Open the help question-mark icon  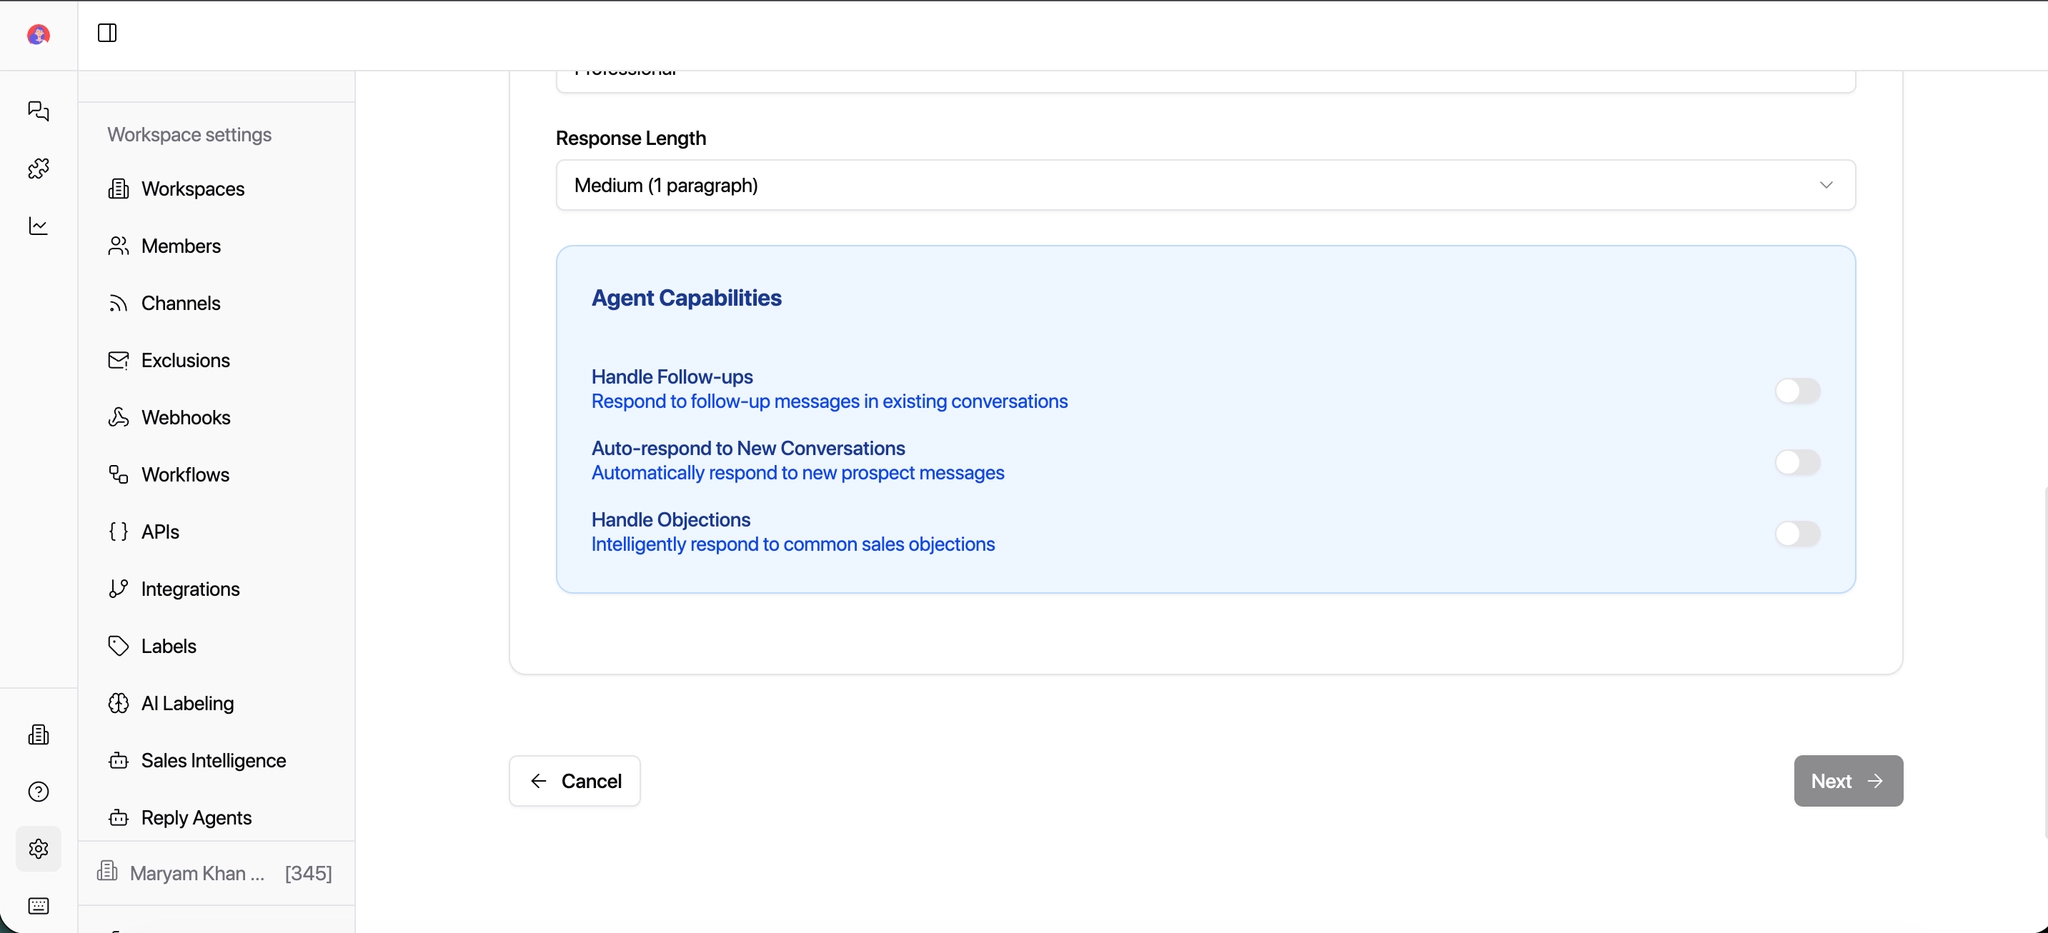pyautogui.click(x=38, y=791)
